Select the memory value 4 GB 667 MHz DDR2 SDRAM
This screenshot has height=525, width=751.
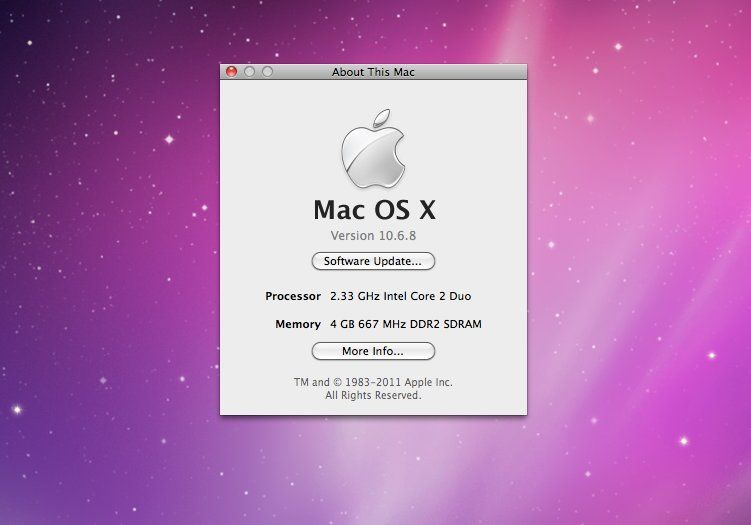[406, 324]
